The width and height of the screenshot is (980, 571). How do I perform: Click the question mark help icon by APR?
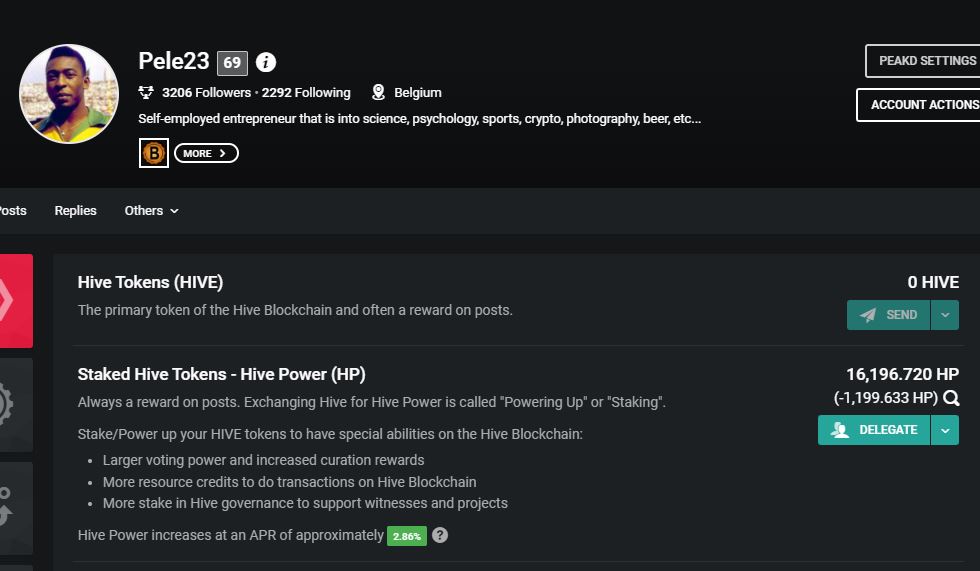point(440,535)
